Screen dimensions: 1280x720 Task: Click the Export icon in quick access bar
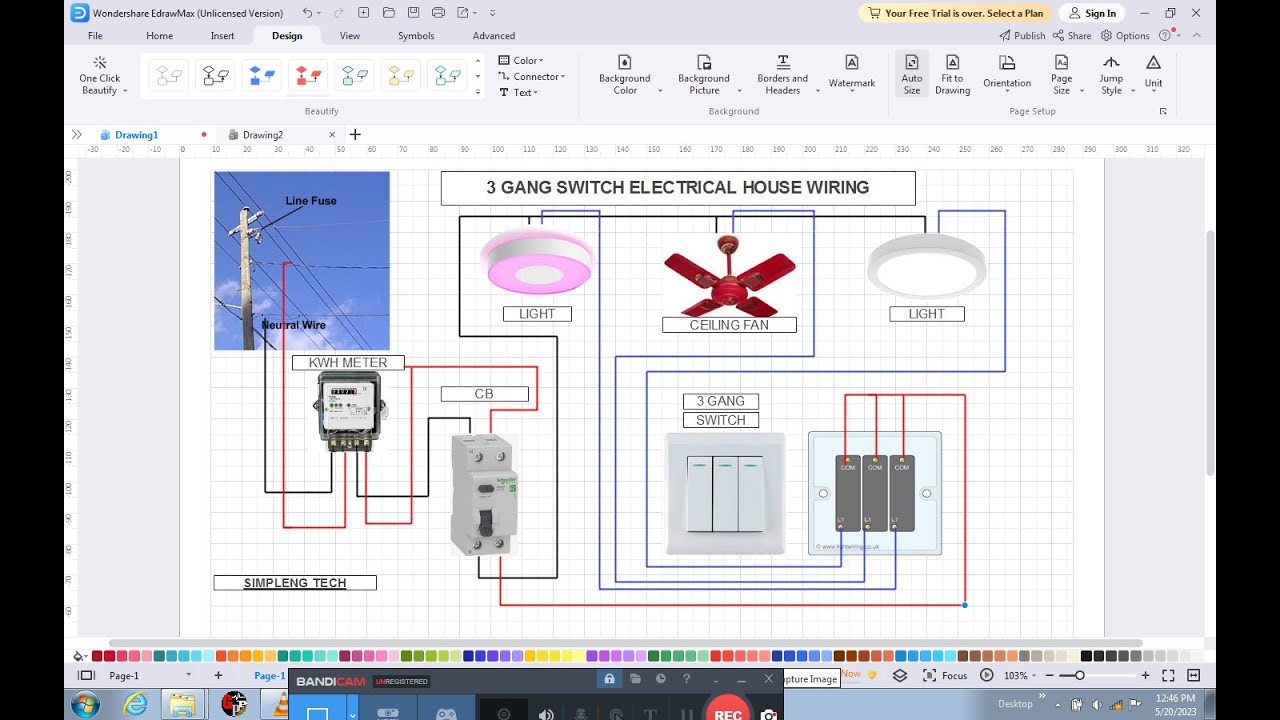click(464, 13)
